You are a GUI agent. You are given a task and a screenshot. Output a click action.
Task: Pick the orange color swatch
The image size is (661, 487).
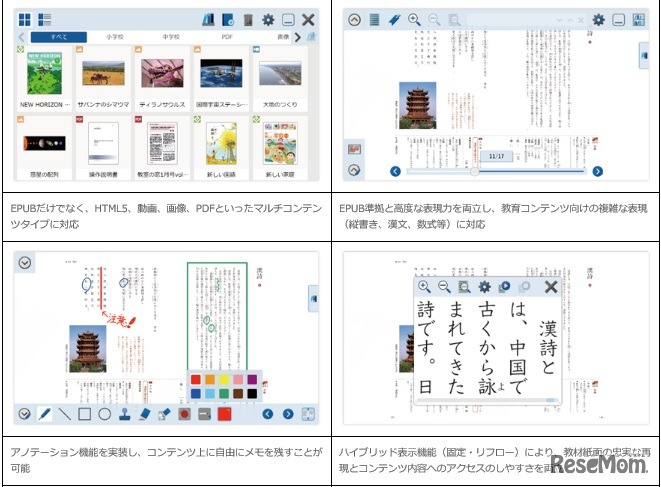(210, 379)
